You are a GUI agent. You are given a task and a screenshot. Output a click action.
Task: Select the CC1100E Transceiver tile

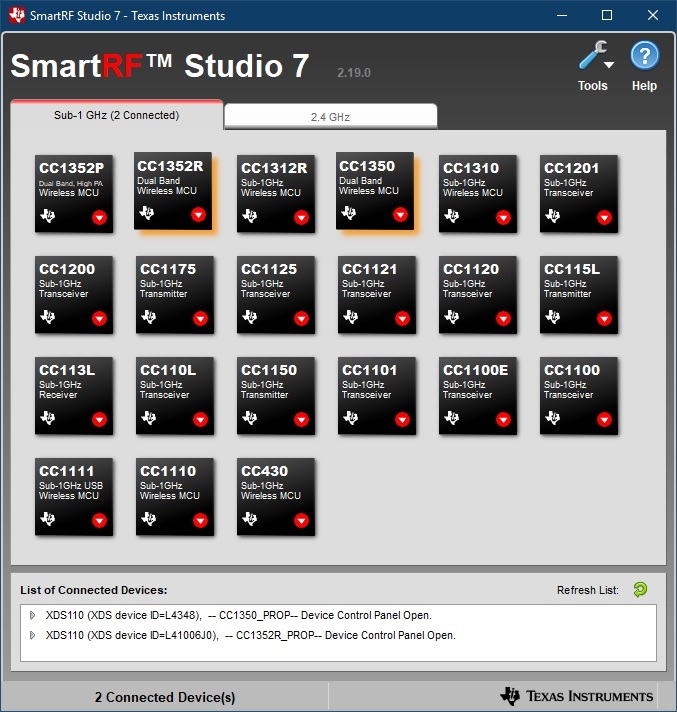478,396
